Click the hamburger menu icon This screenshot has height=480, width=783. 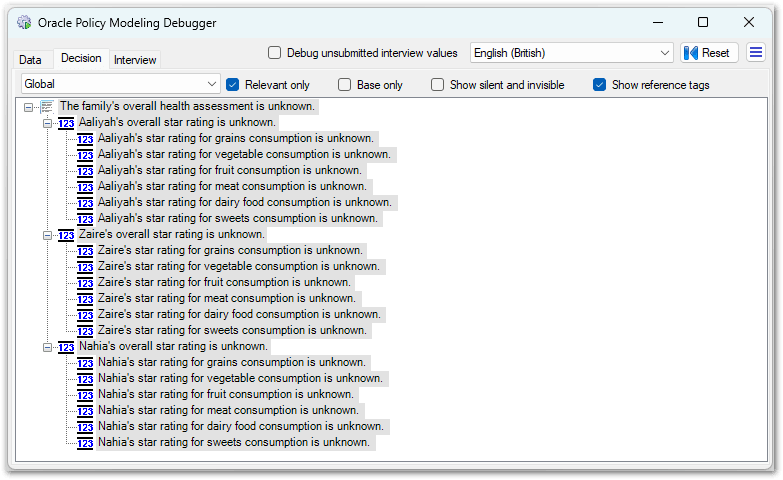756,52
